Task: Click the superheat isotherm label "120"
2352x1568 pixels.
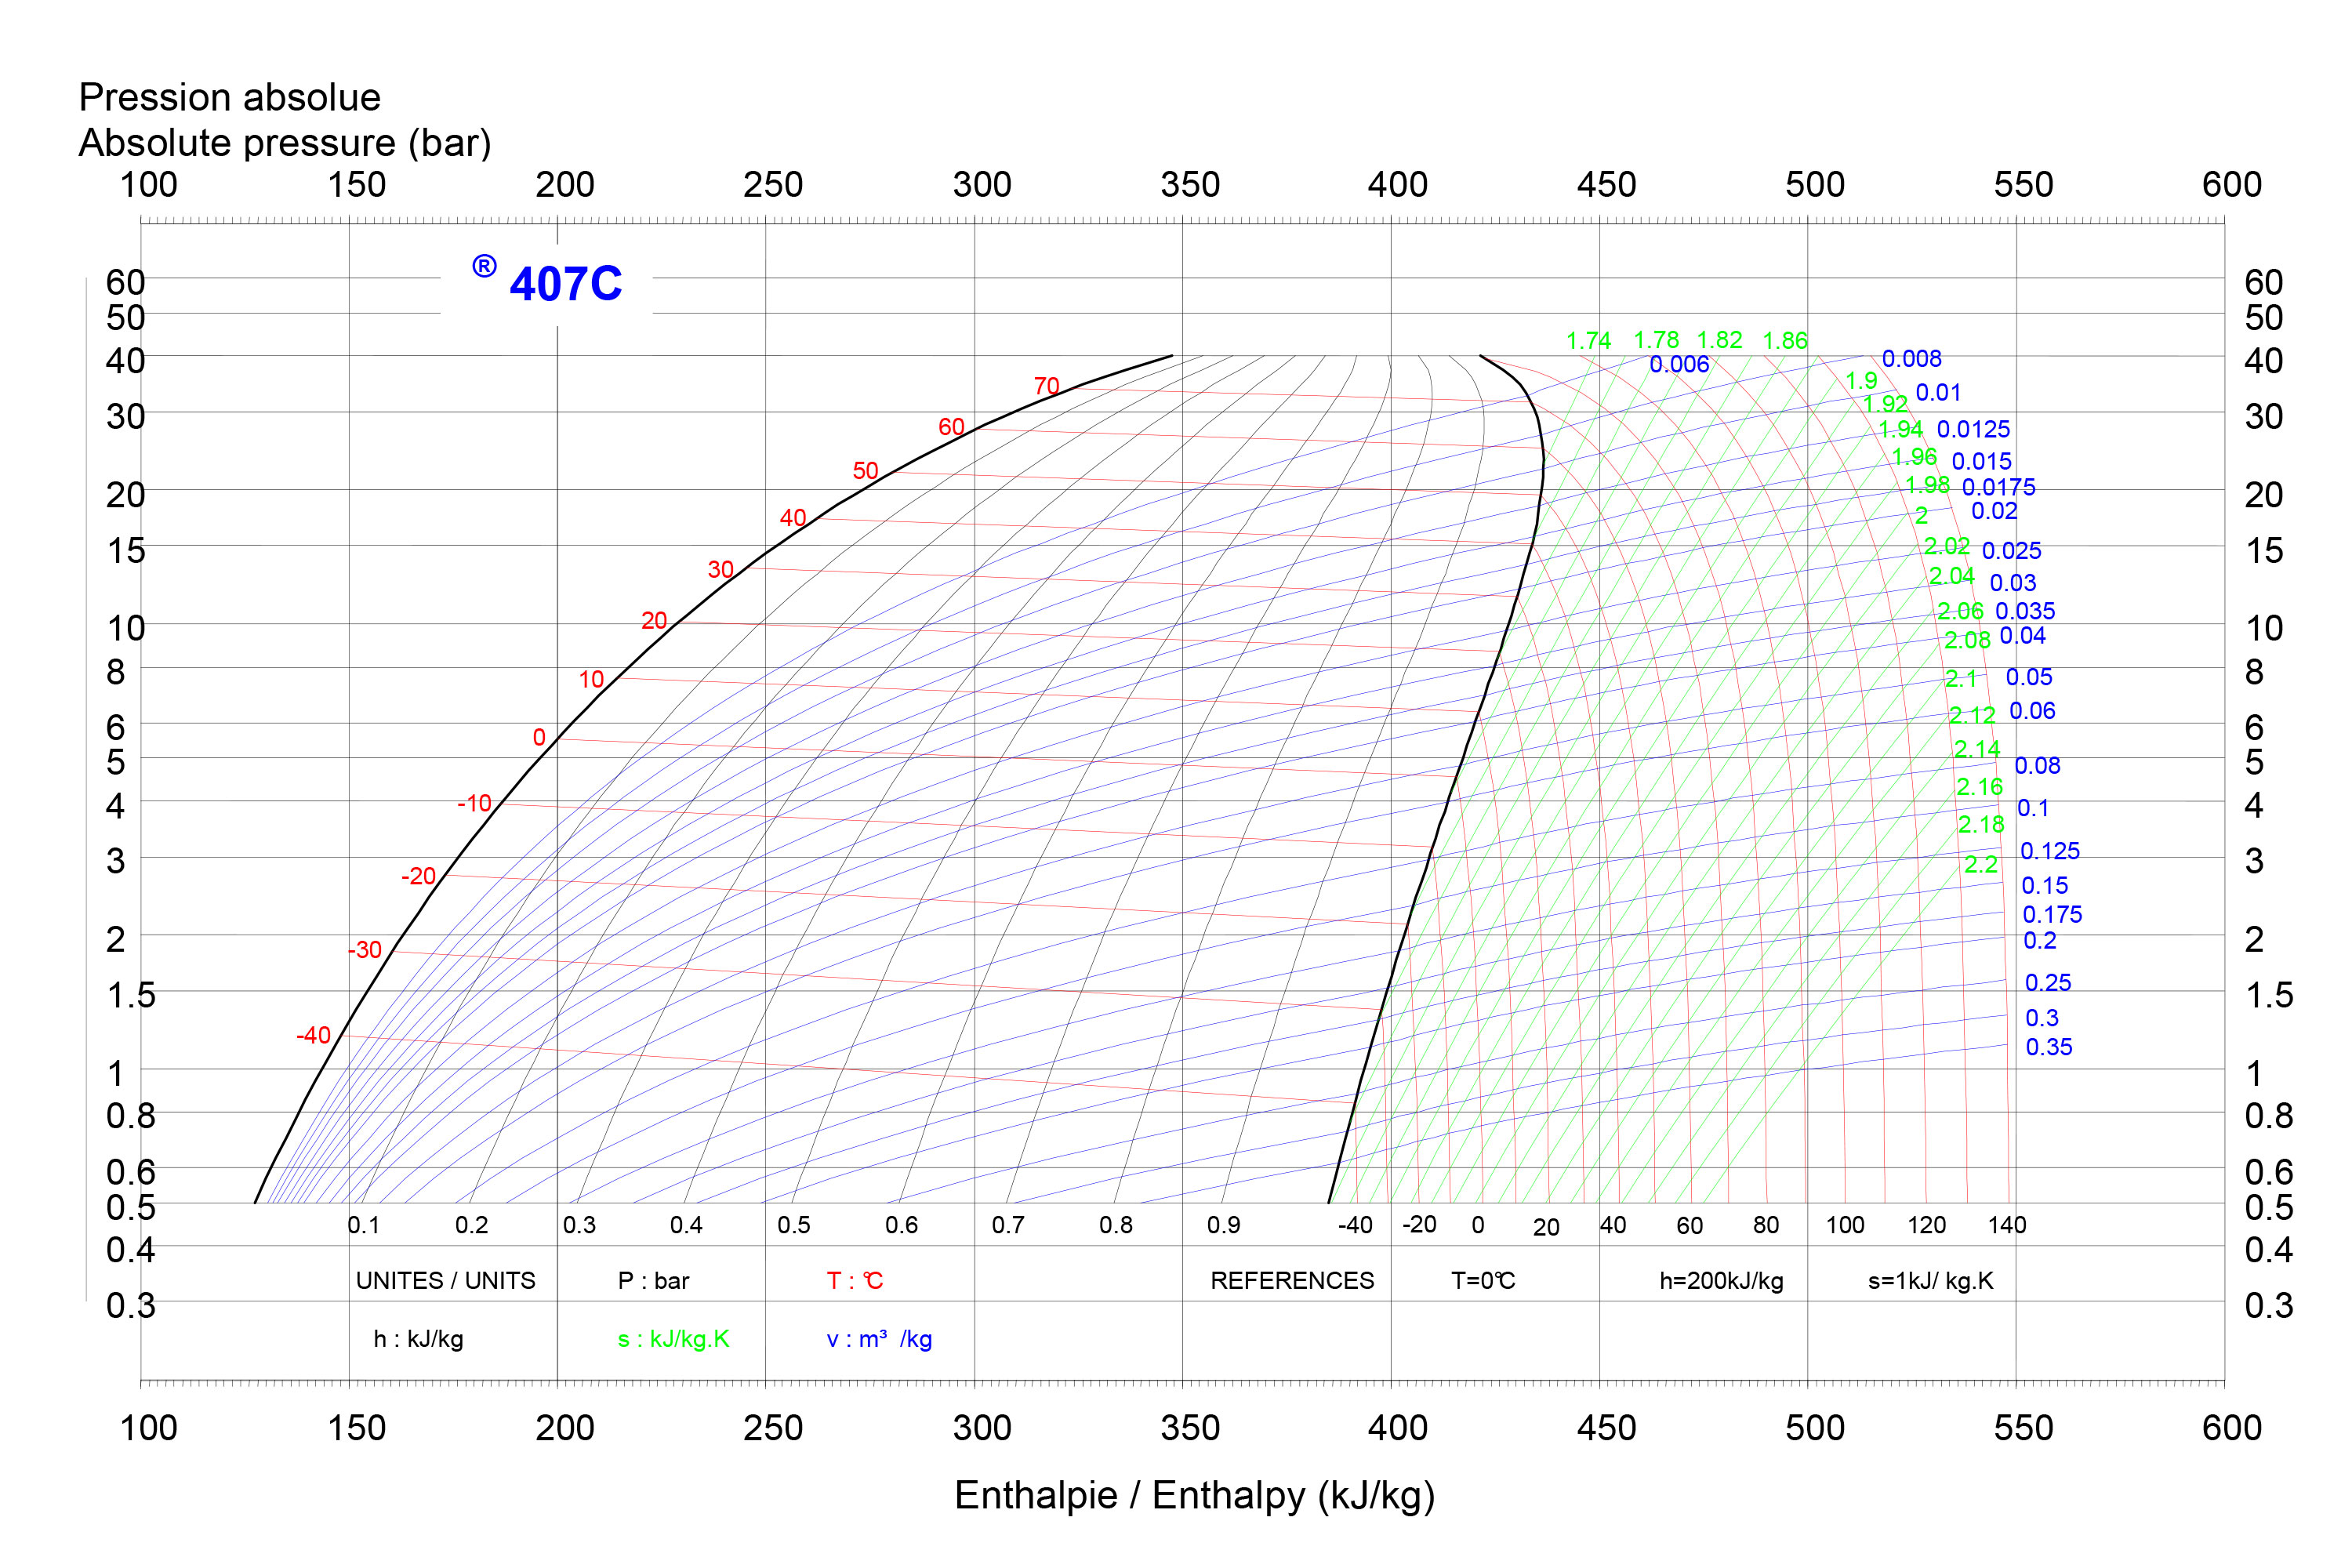Action: click(1926, 1225)
